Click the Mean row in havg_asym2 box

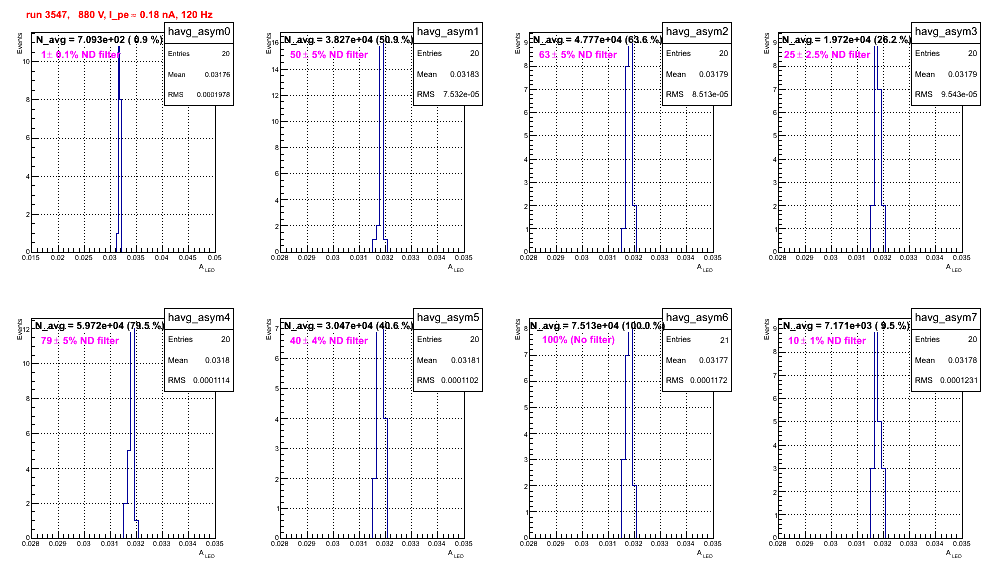(697, 74)
